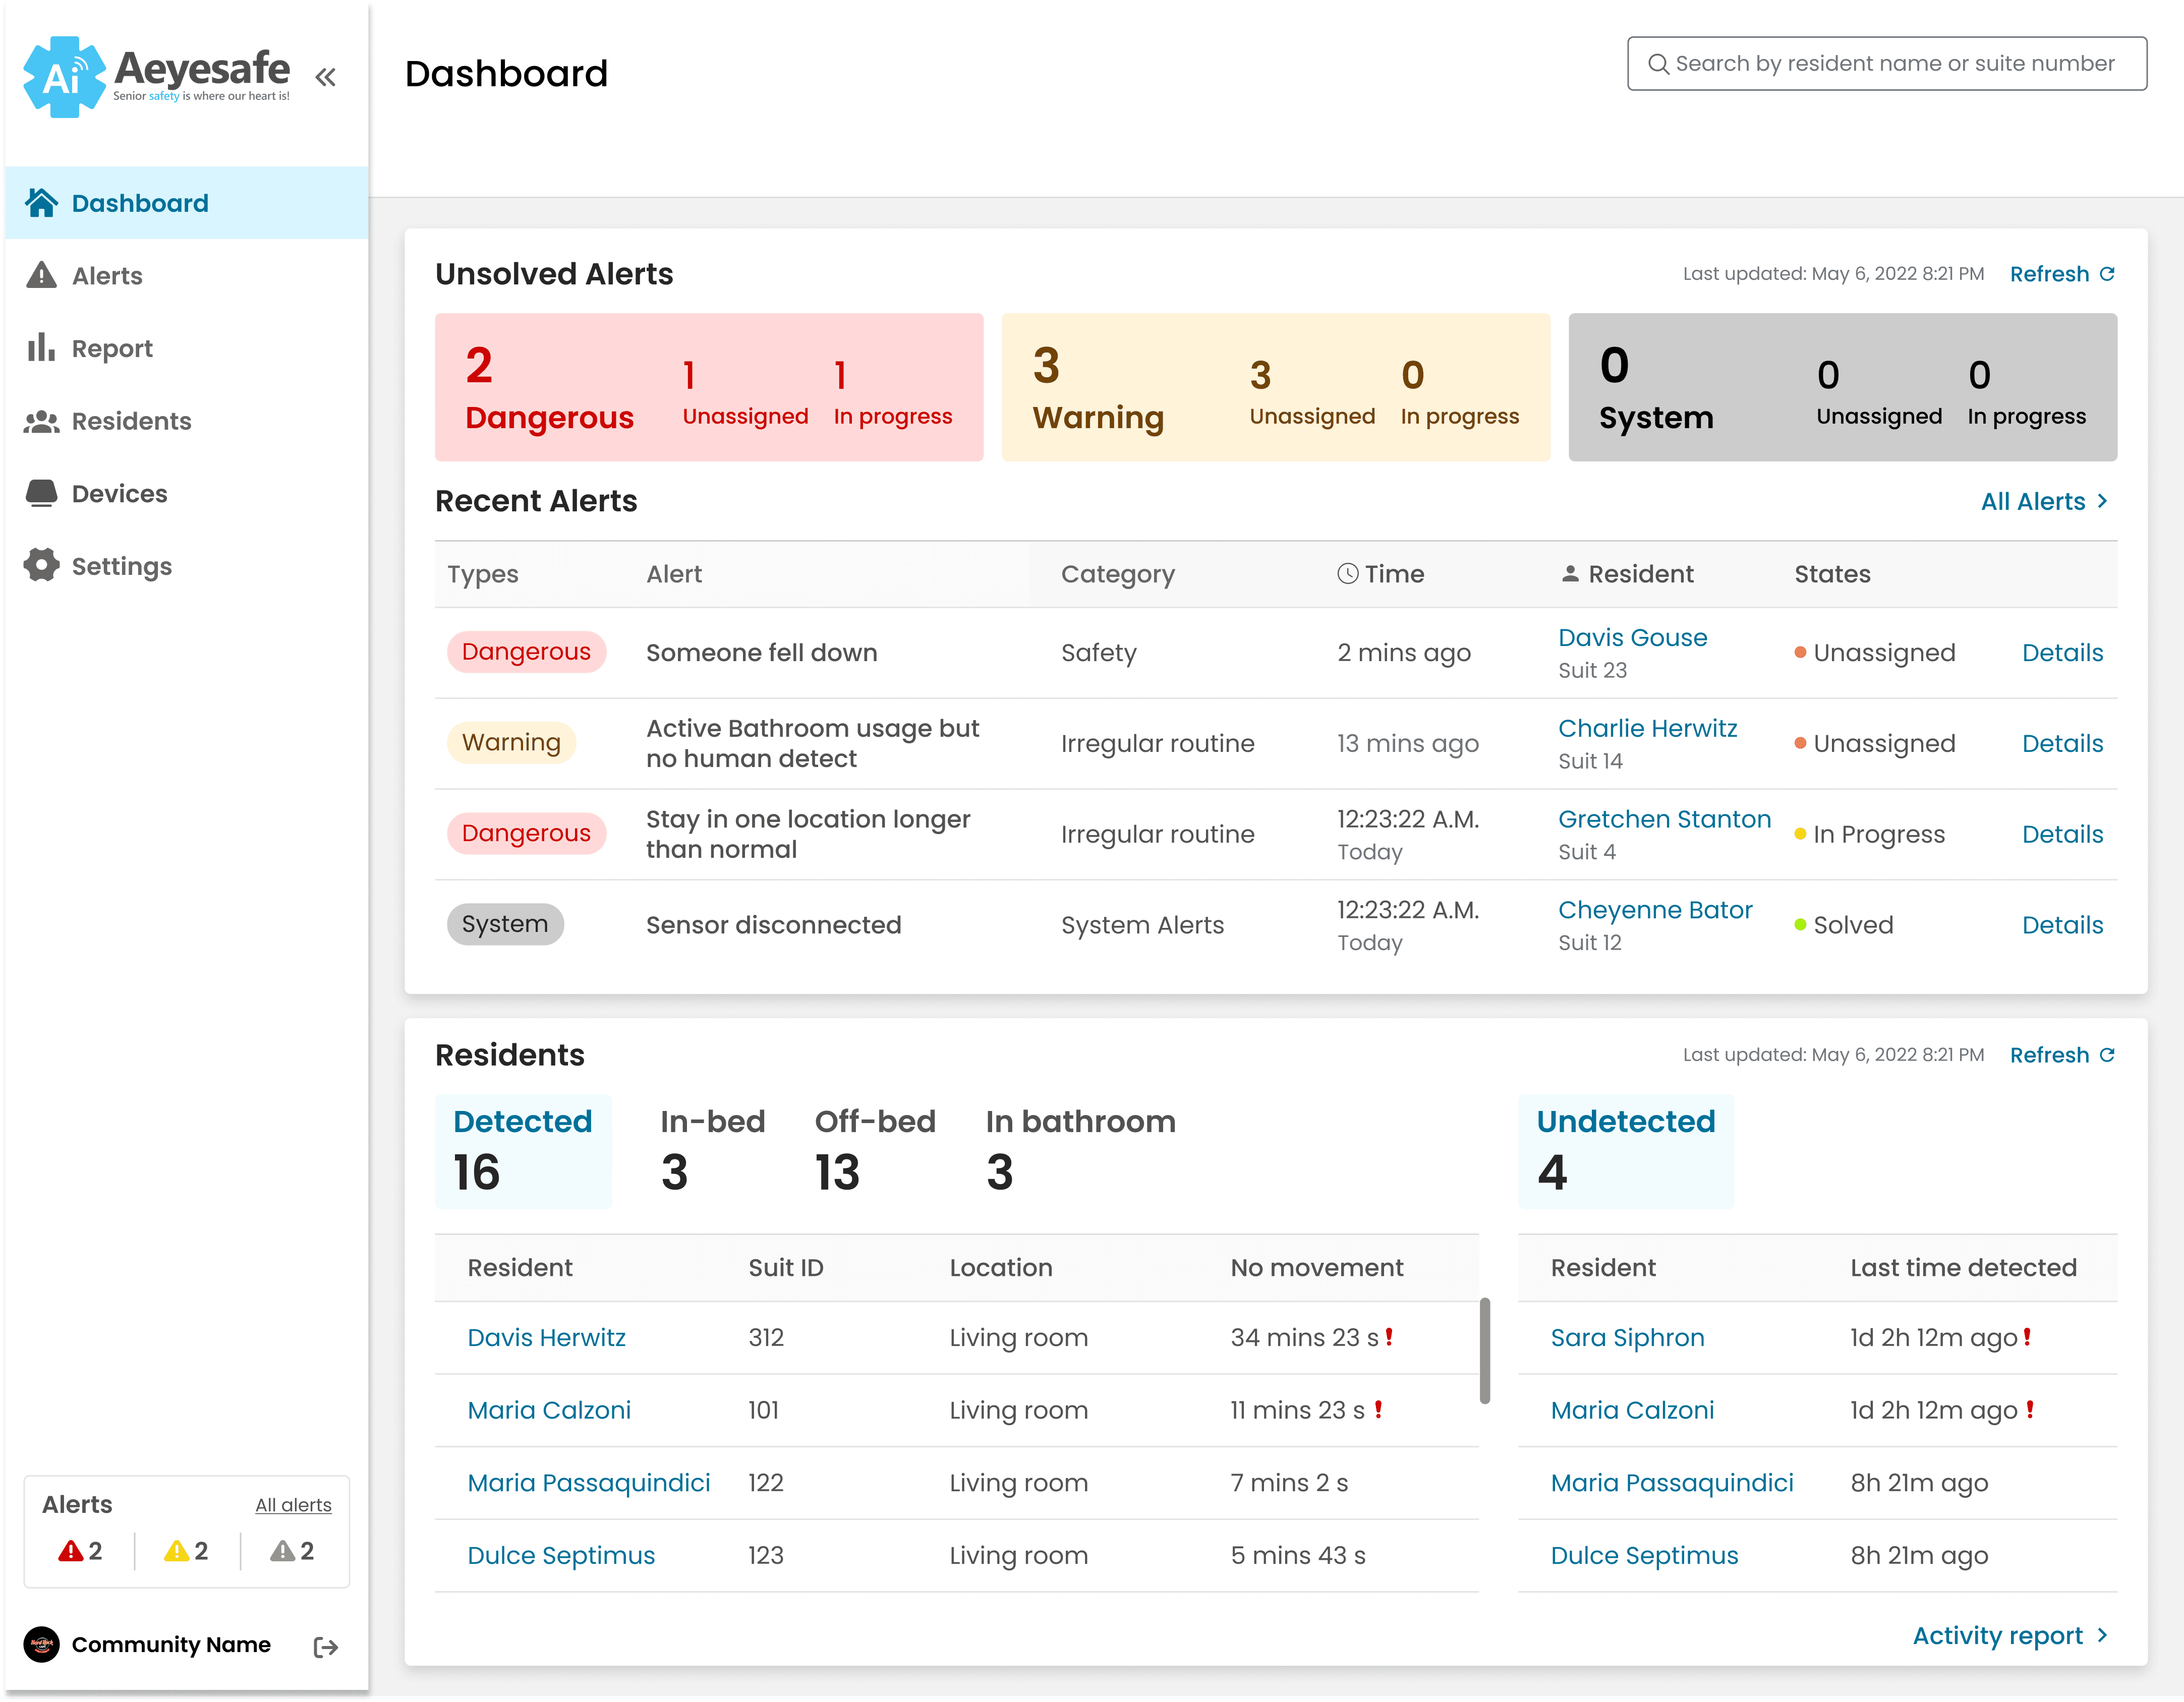Click the Aeyesafe logo

(157, 76)
